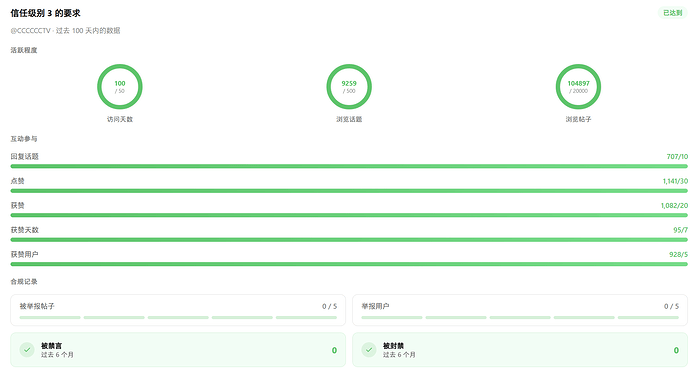The height and width of the screenshot is (371, 690).
Task: Click the 1,082/20 value
Action: tap(674, 206)
